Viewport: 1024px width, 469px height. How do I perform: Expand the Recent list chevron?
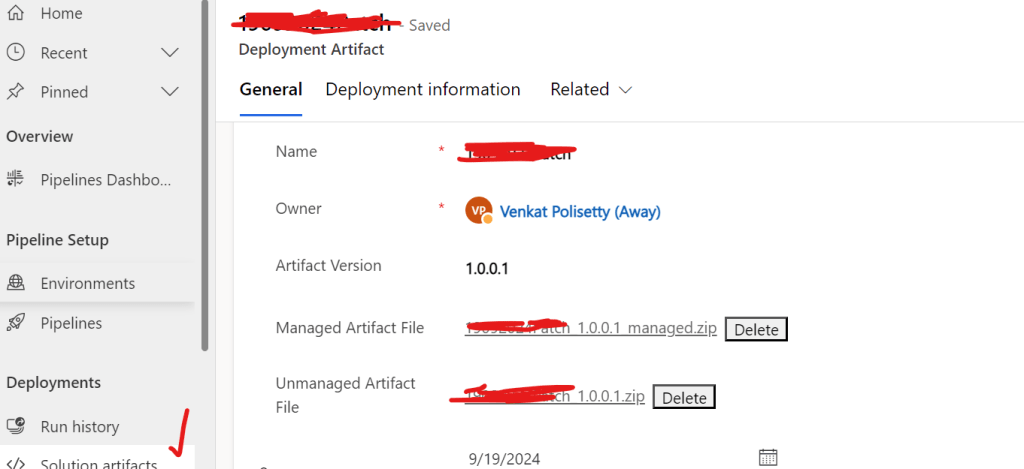(x=170, y=53)
